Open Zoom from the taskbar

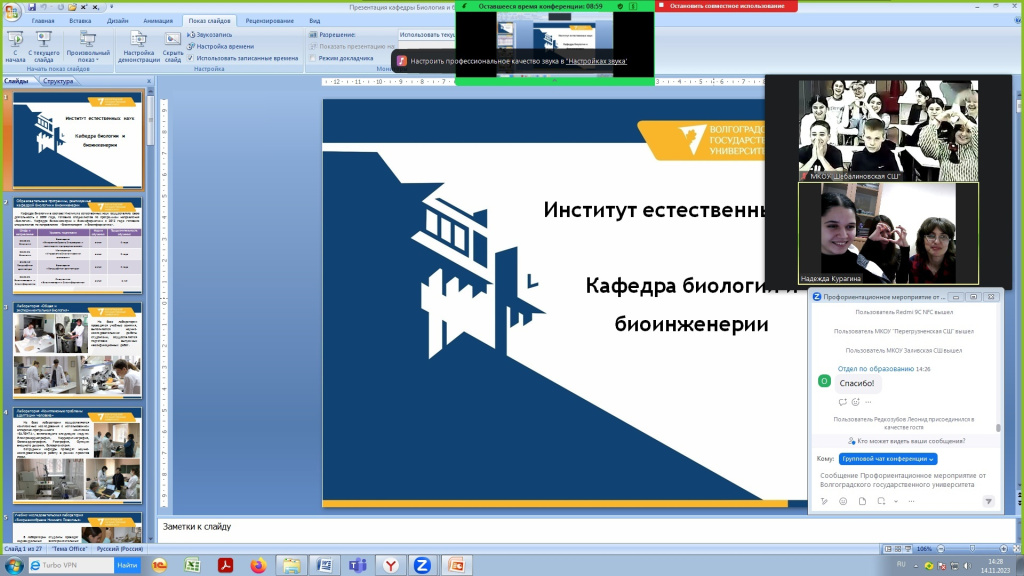[423, 566]
